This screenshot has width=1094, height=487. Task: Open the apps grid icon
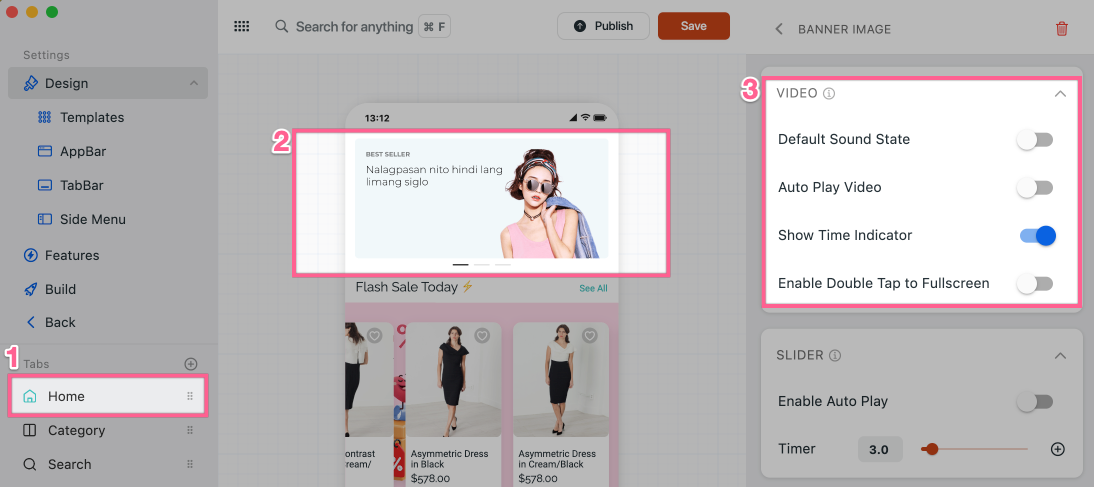pos(242,27)
